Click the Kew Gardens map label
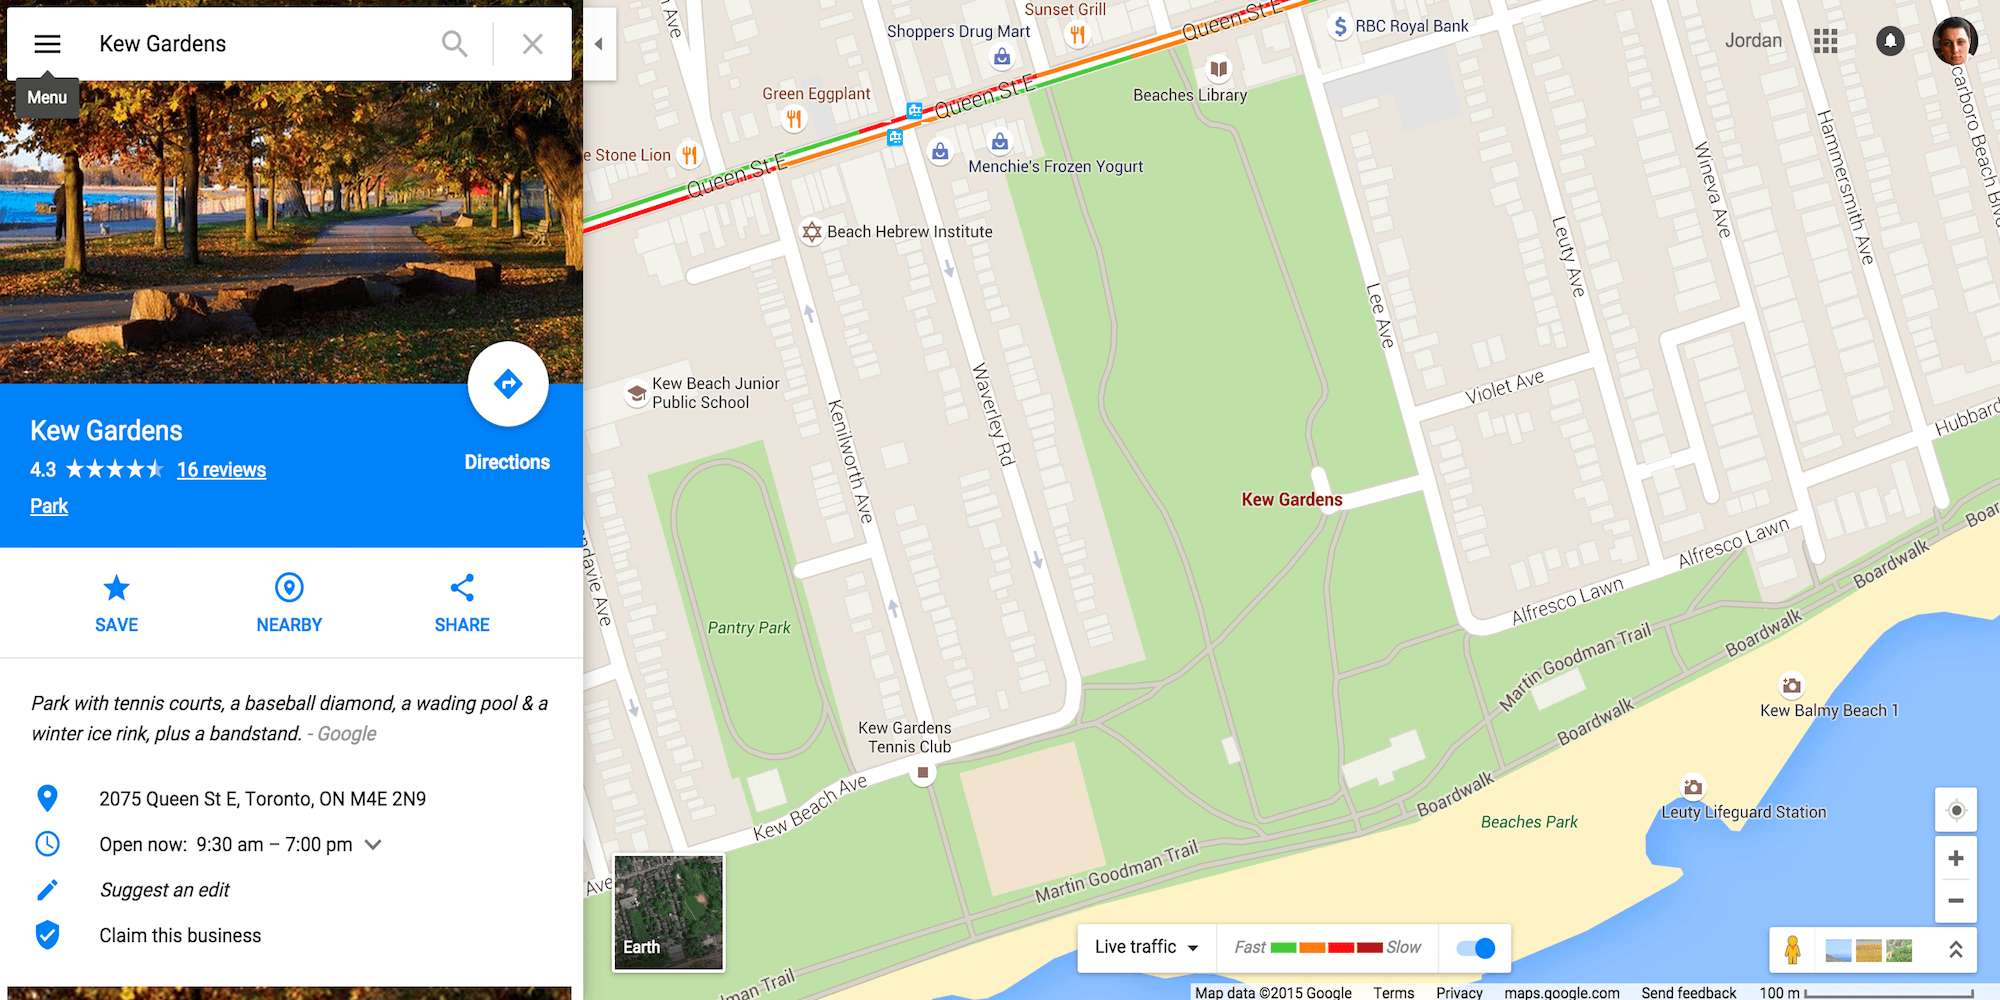The width and height of the screenshot is (2000, 1000). point(1292,500)
